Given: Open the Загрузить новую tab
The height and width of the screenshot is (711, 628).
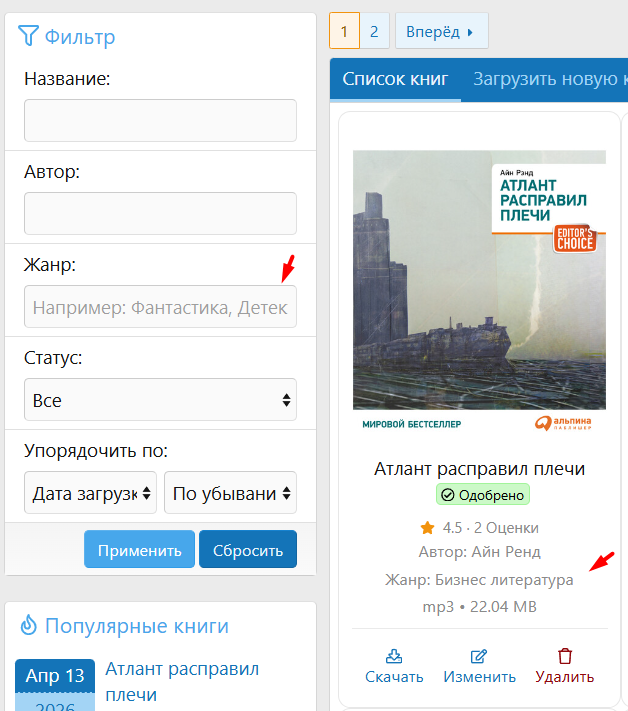Looking at the screenshot, I should click(x=550, y=79).
